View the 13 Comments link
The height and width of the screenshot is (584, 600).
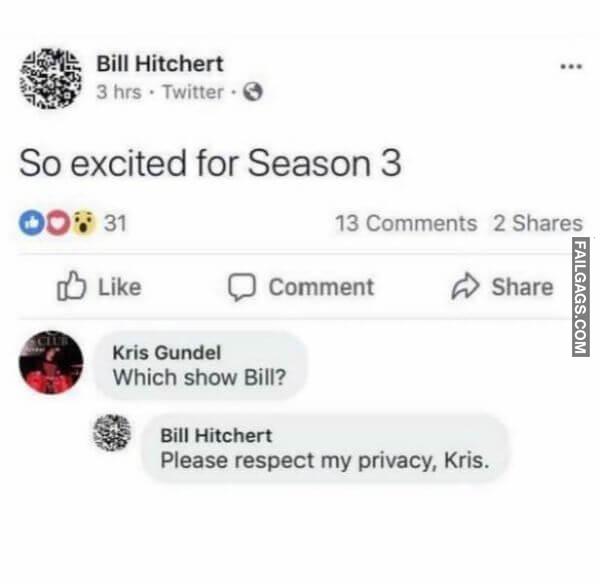point(406,223)
